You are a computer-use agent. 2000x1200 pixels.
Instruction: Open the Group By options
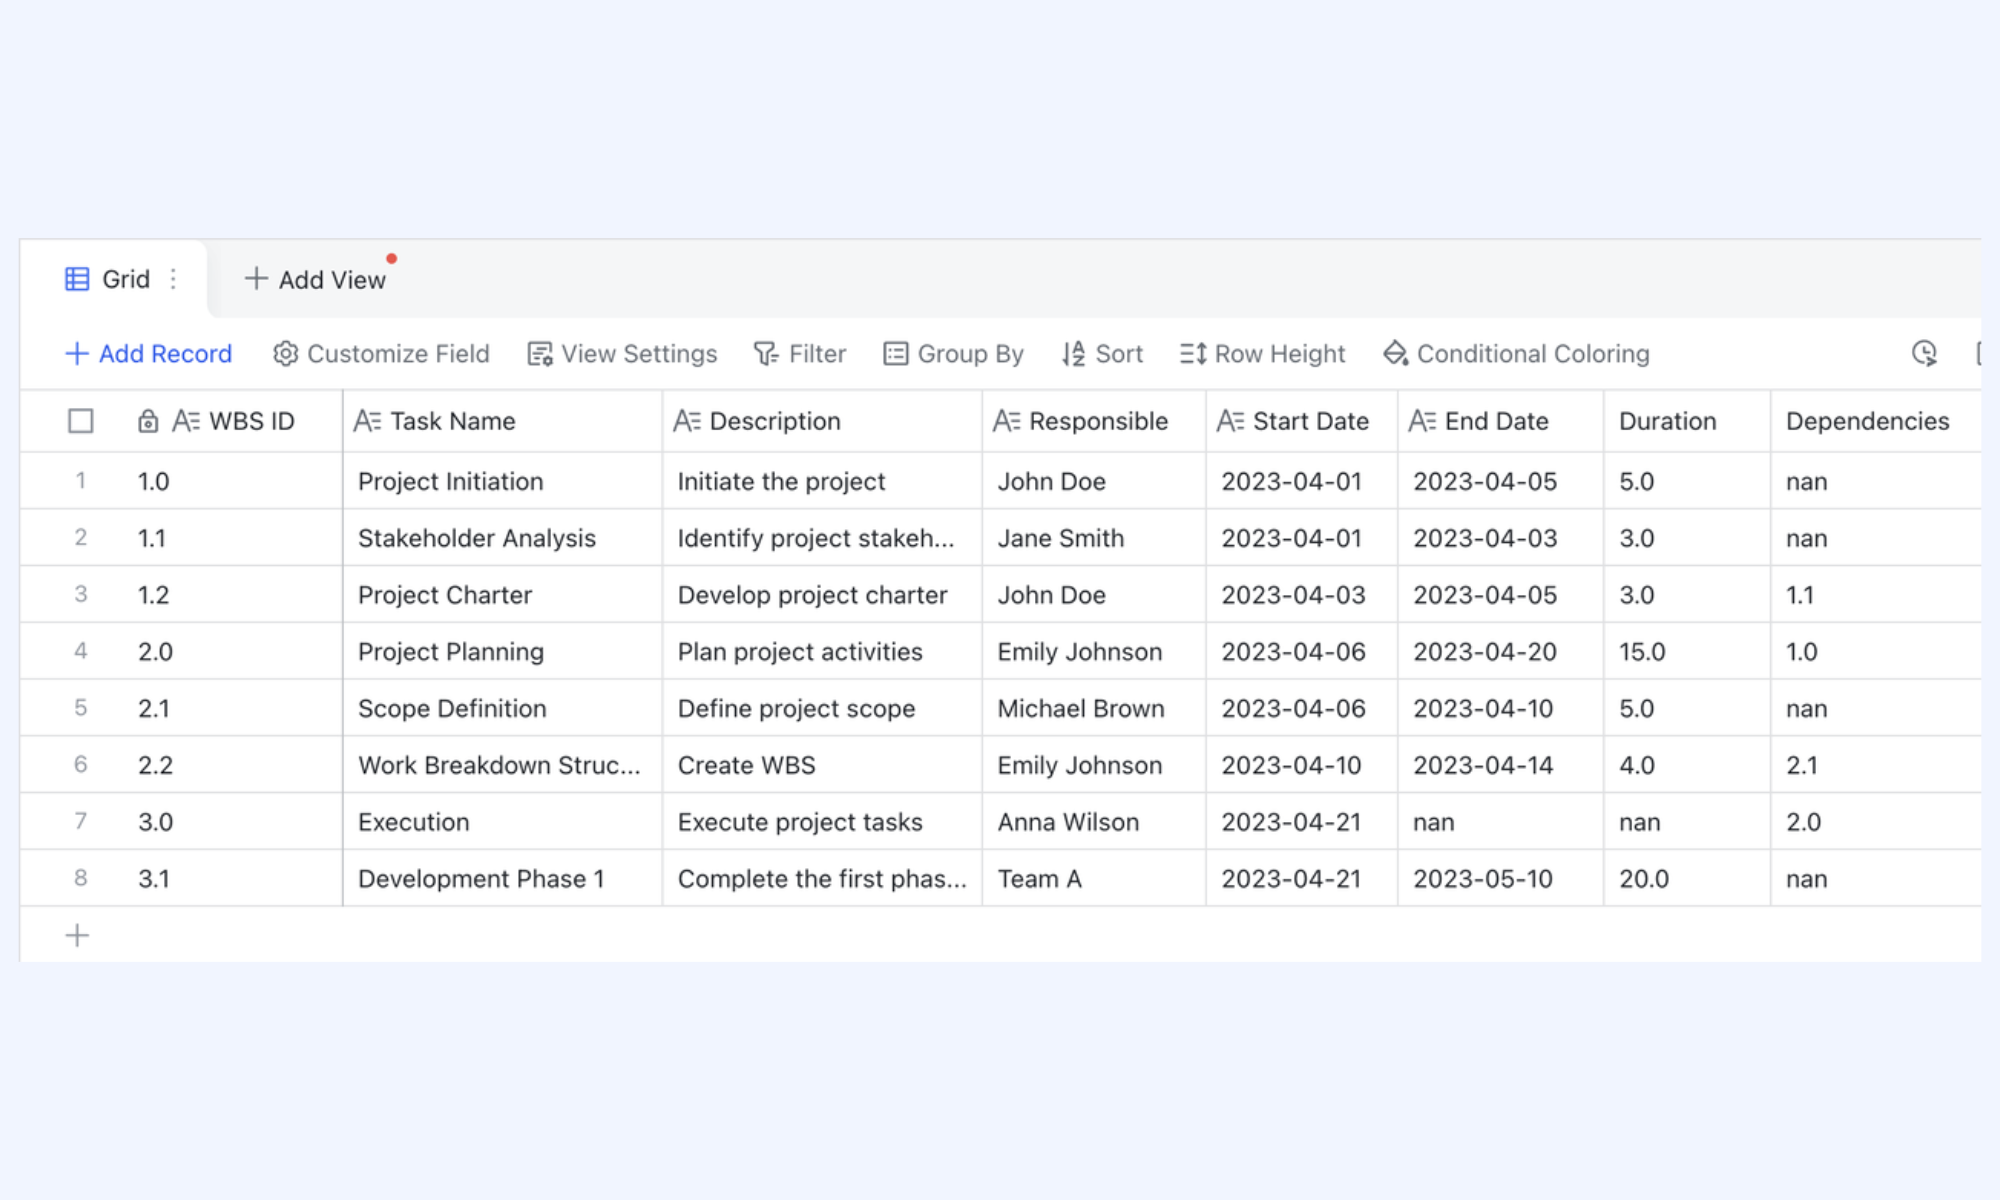point(954,354)
